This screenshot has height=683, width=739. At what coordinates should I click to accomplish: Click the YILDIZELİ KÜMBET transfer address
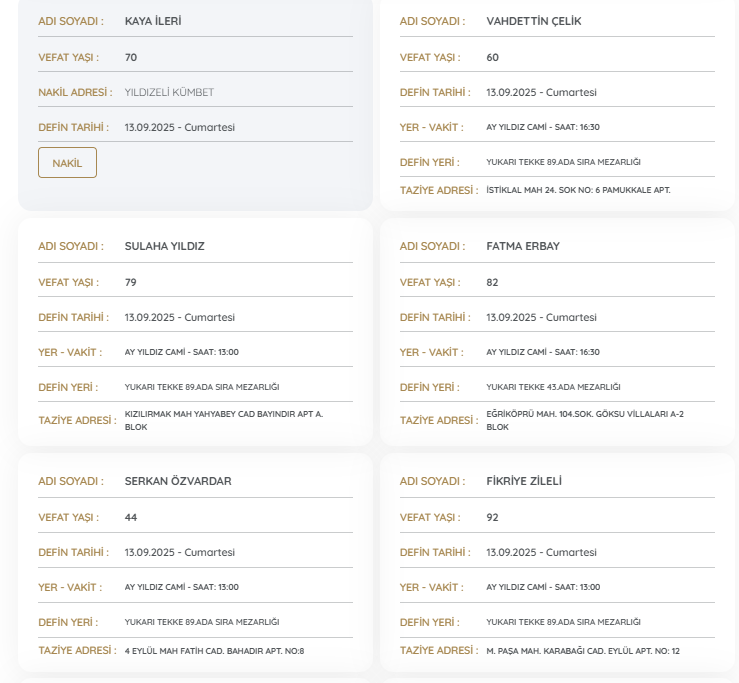[169, 92]
